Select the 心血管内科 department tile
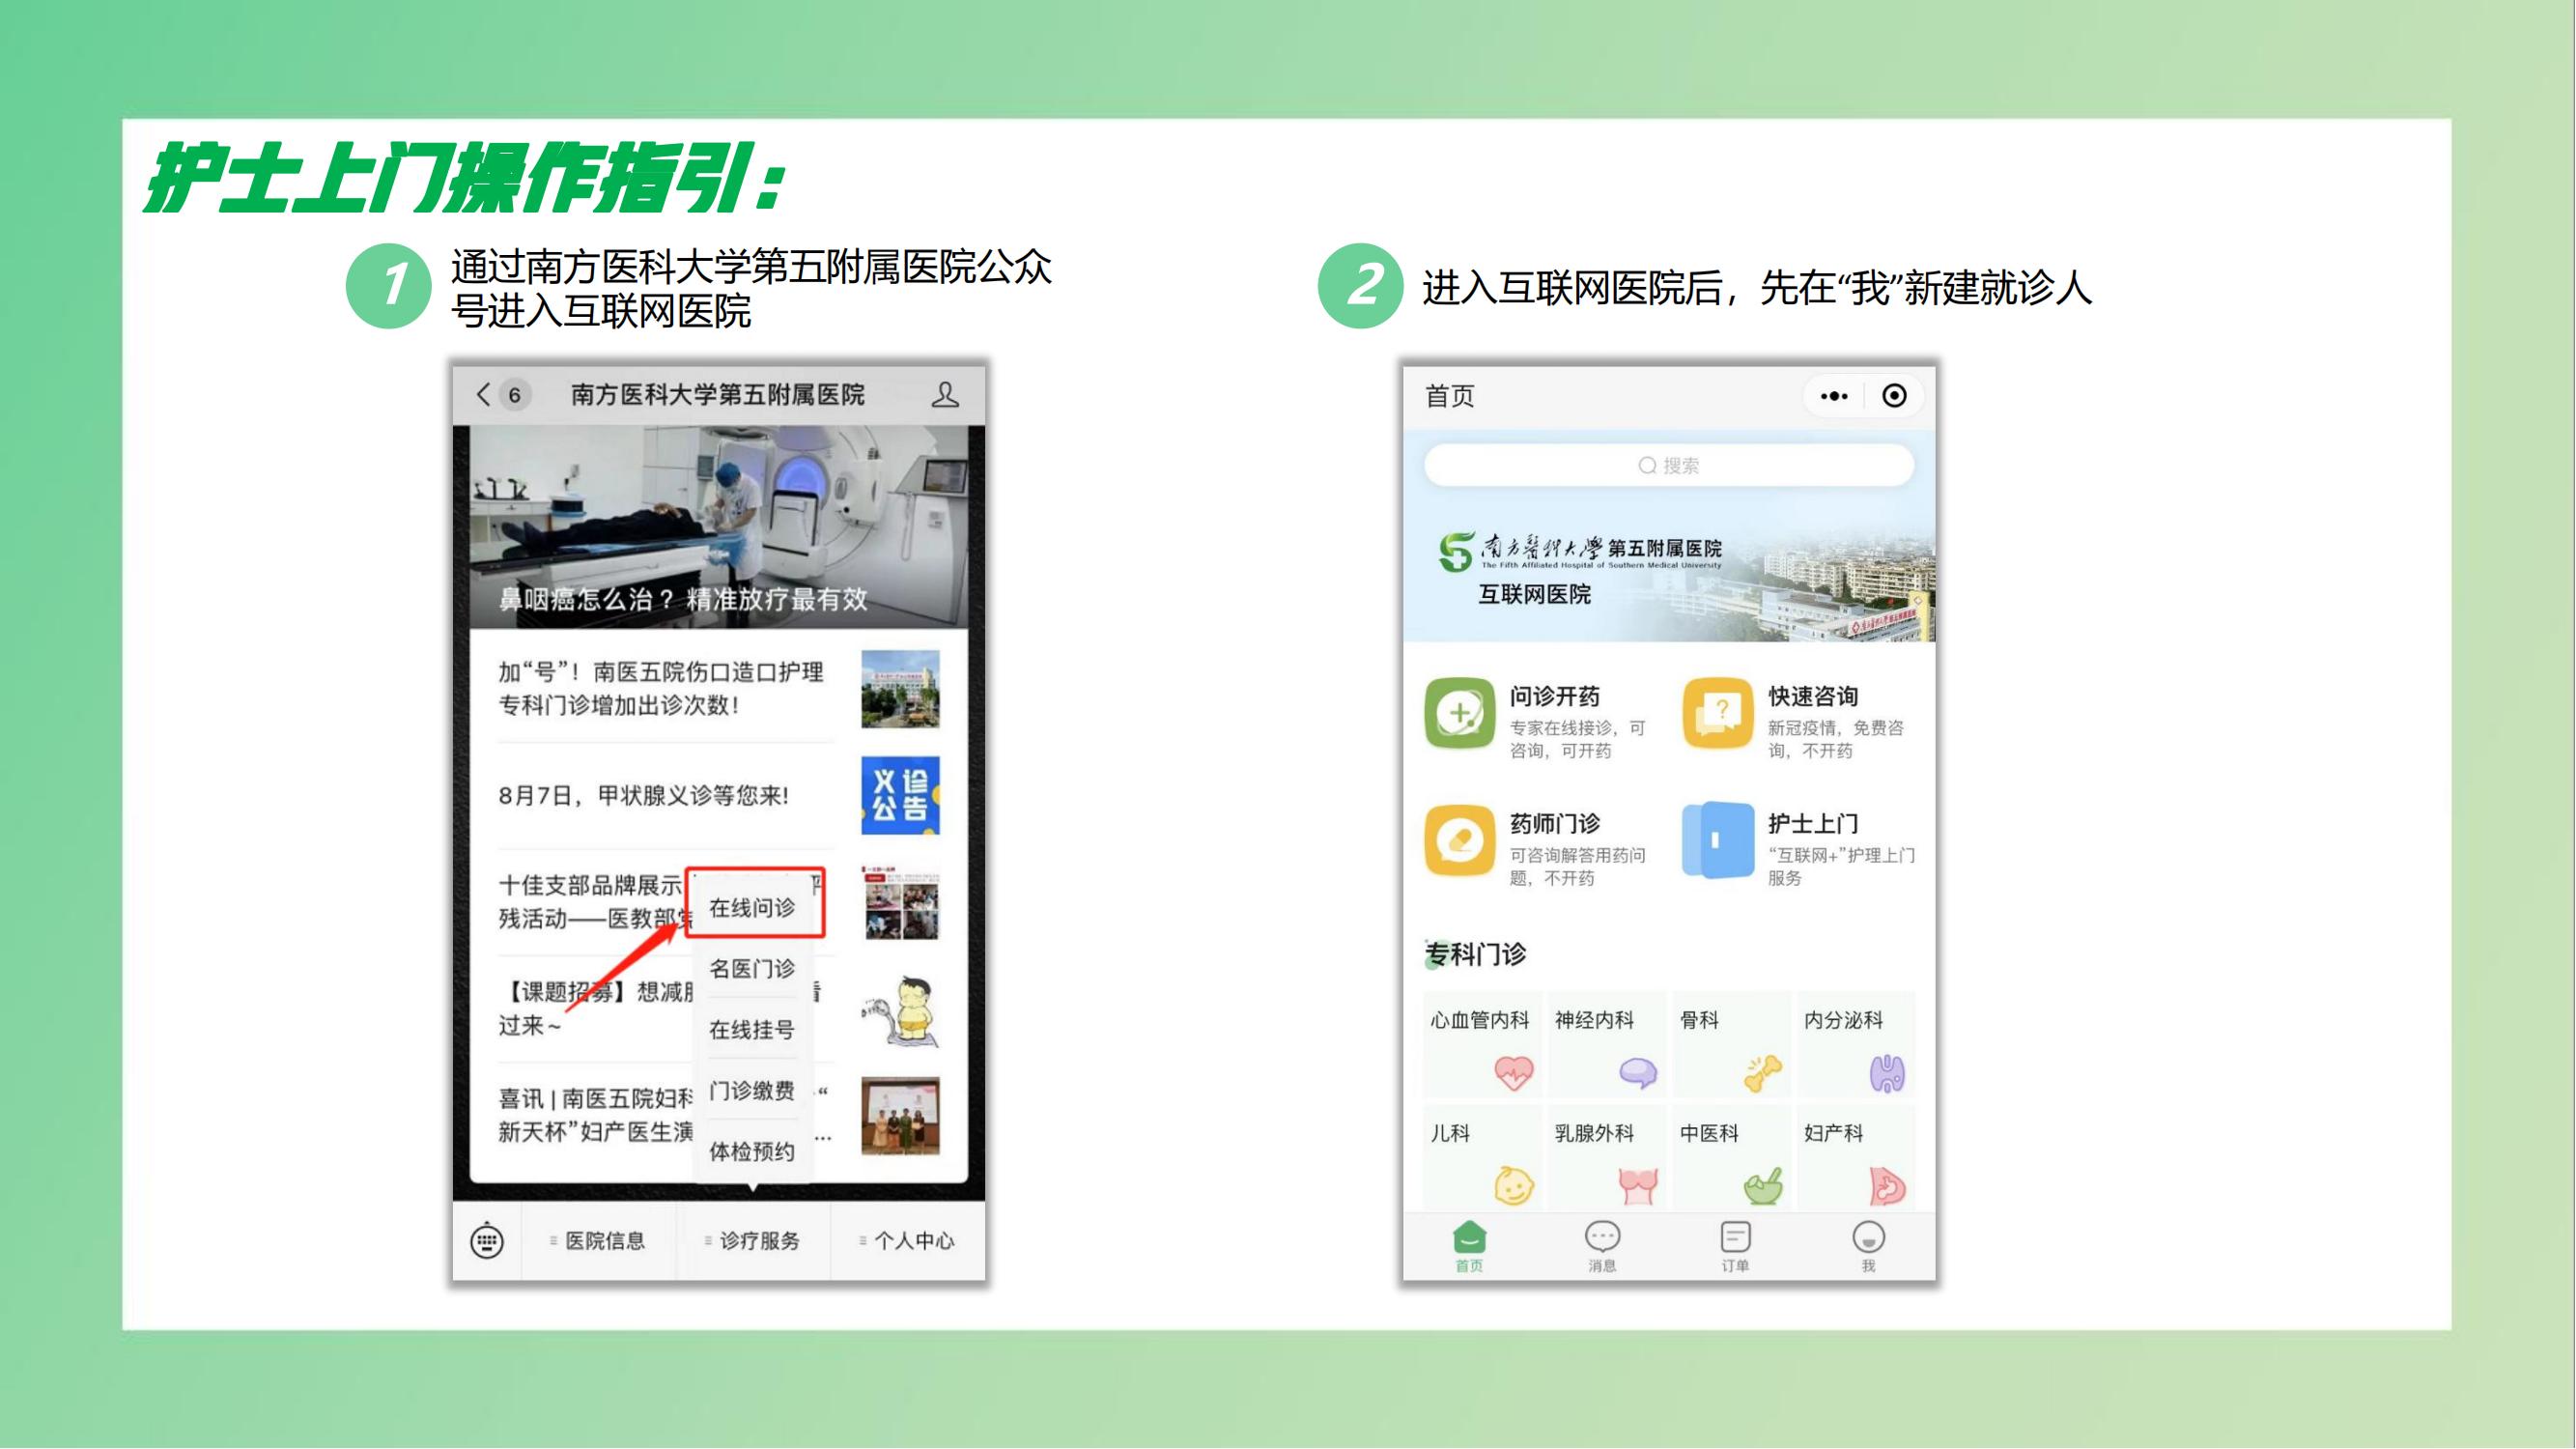 click(1482, 1045)
